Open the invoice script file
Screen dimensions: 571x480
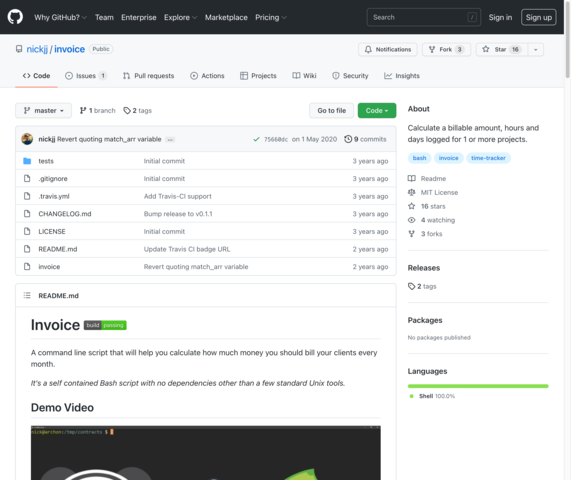49,267
